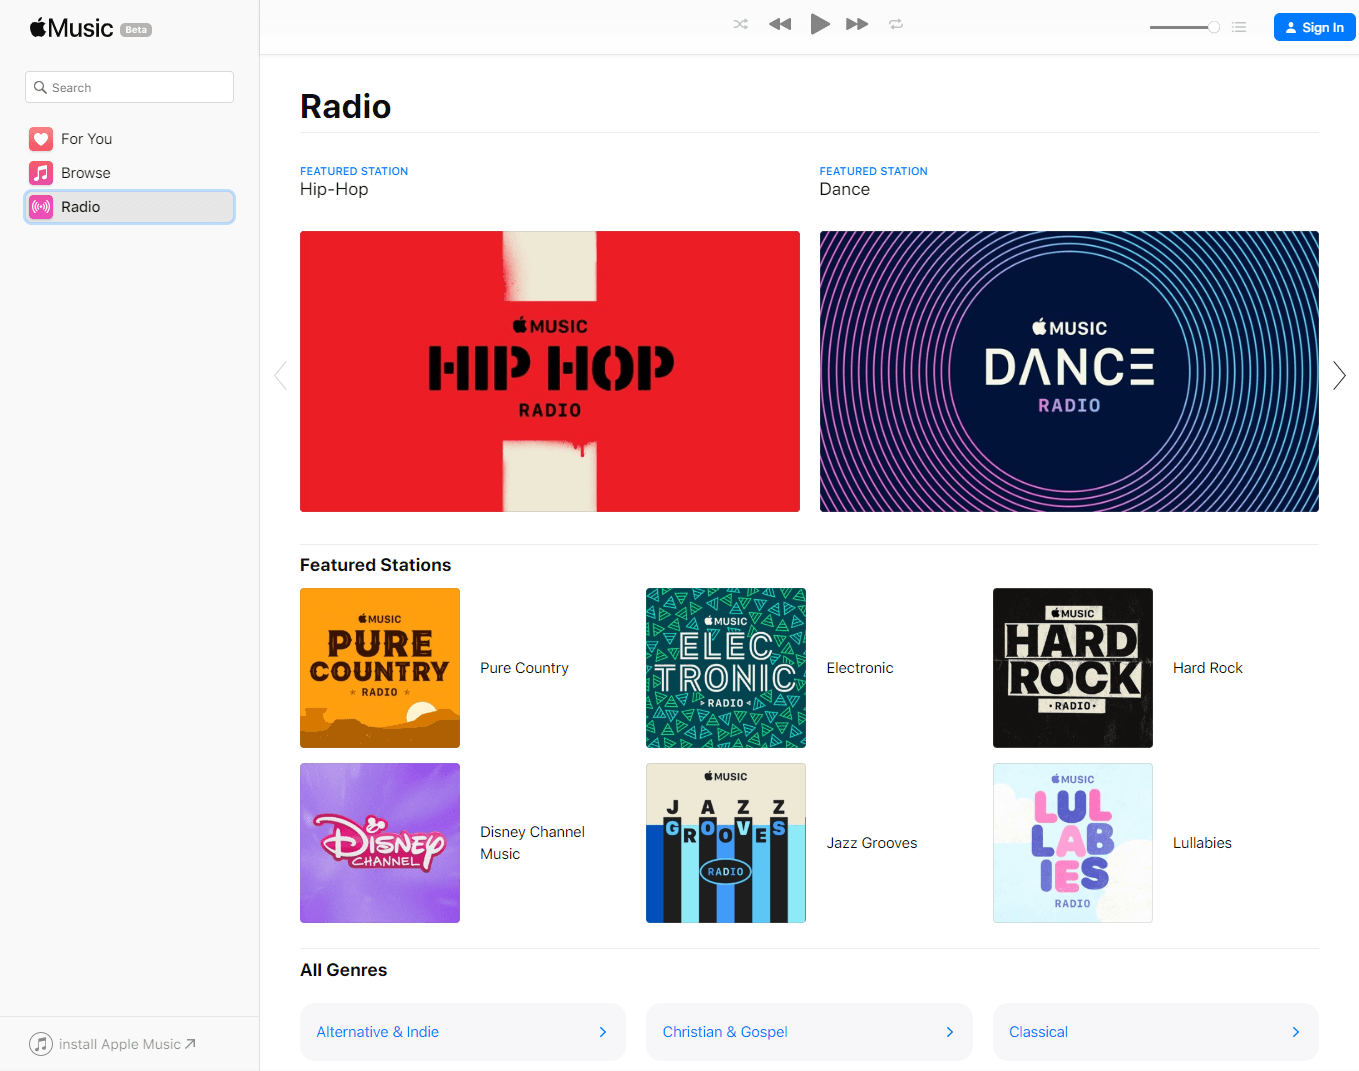Toggle shuffle playback
The image size is (1359, 1071).
coord(740,24)
